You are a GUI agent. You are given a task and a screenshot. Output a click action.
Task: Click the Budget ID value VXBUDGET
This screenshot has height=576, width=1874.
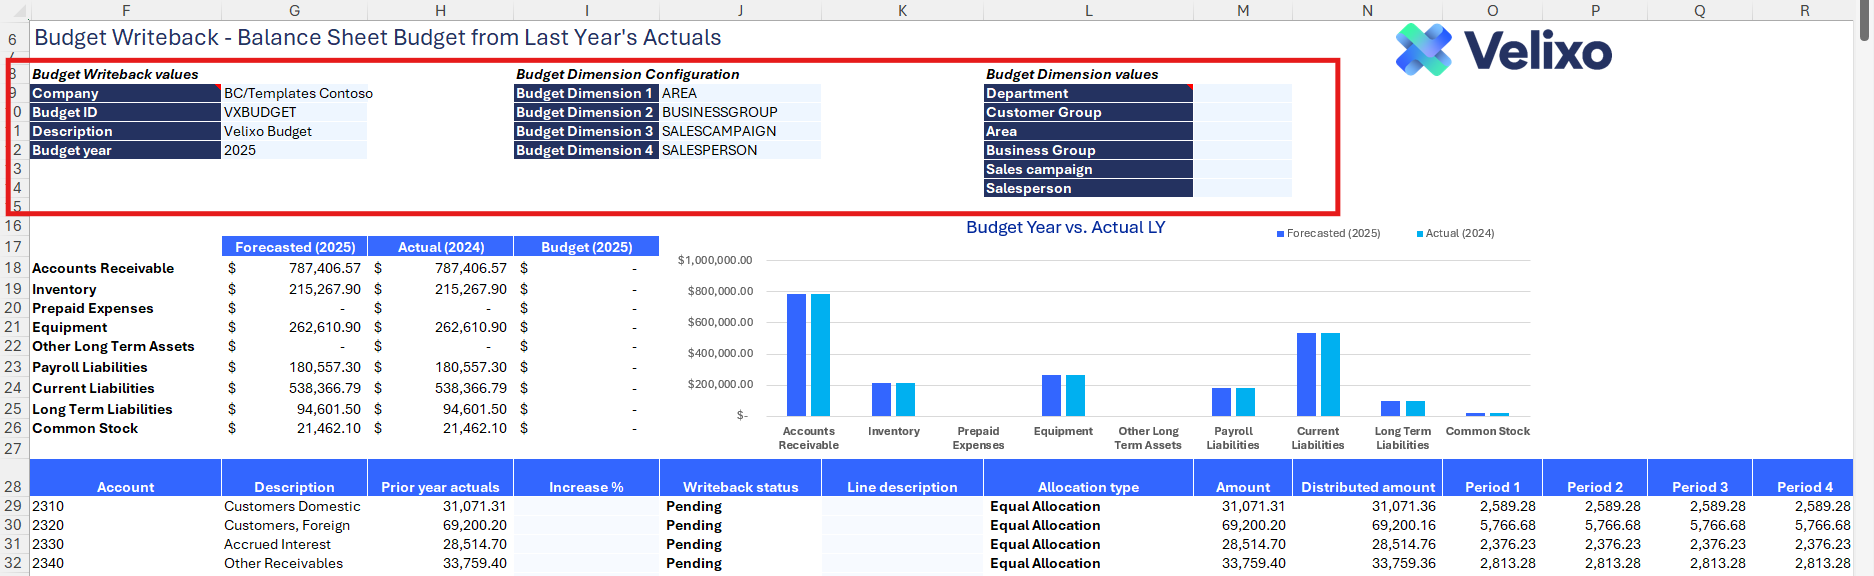pyautogui.click(x=293, y=113)
